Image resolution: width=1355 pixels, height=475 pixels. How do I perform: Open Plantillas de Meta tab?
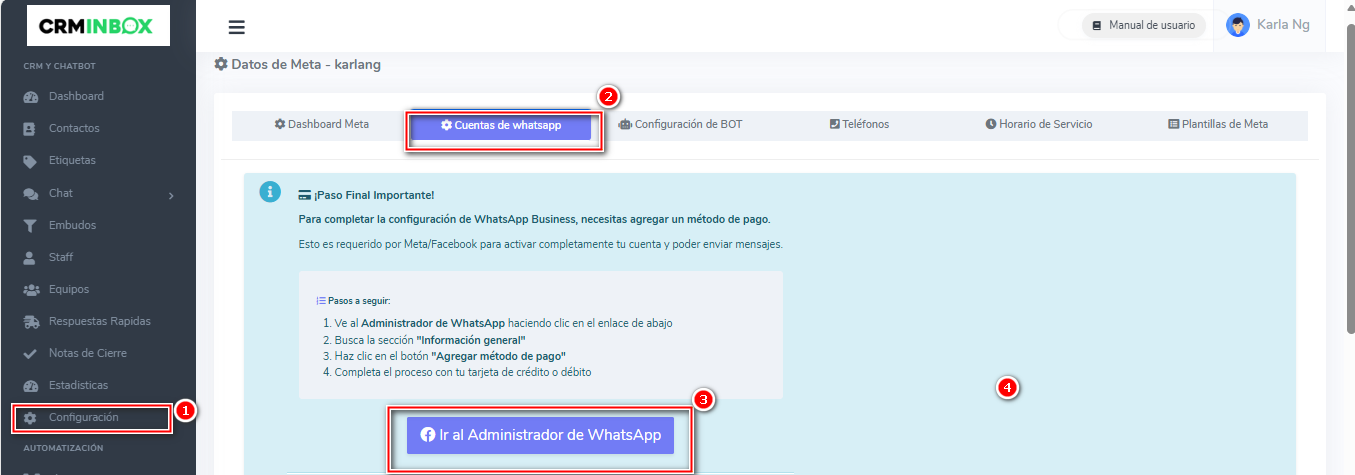click(x=1217, y=125)
